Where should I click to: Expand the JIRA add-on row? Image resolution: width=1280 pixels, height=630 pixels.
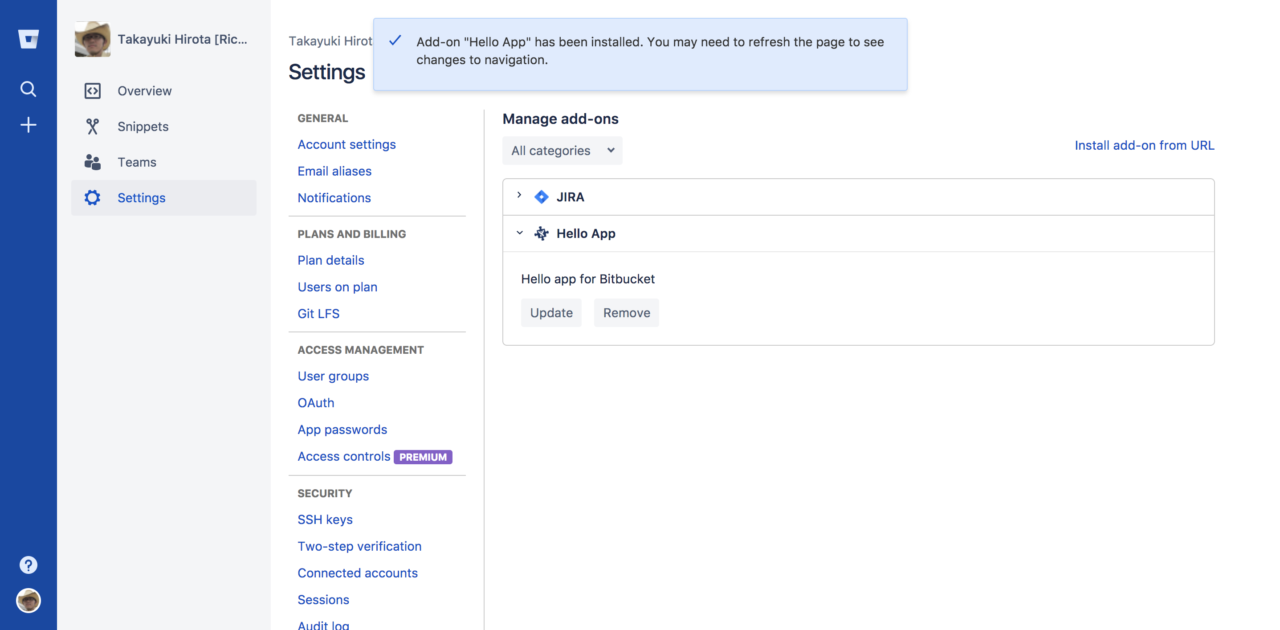pyautogui.click(x=519, y=196)
